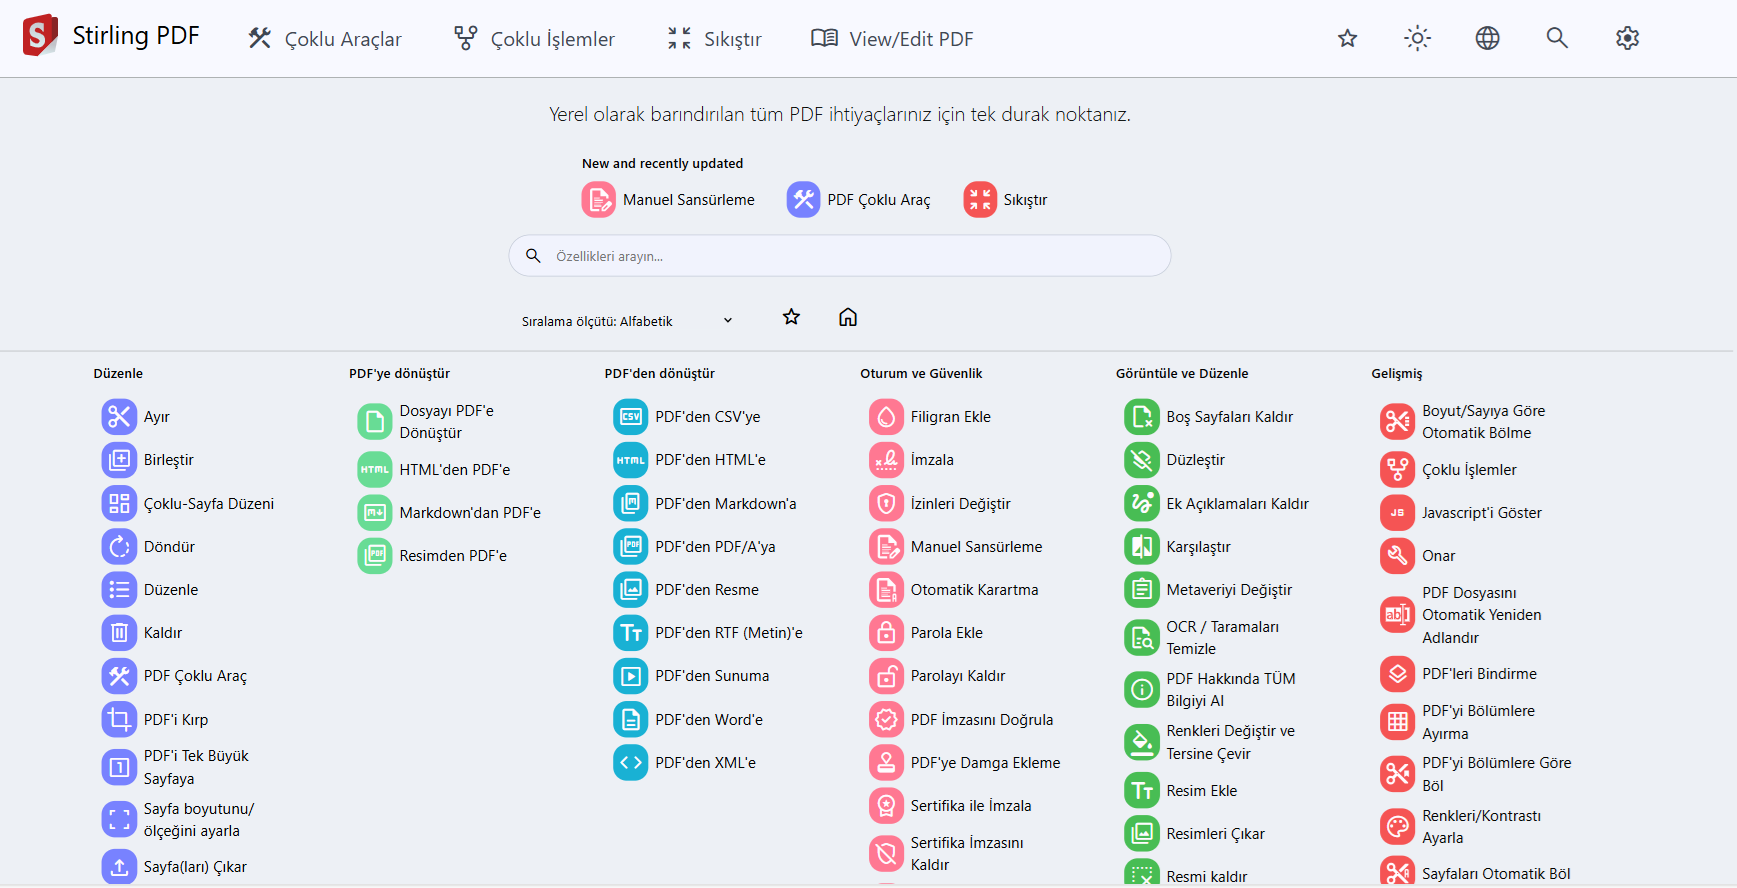Image resolution: width=1737 pixels, height=888 pixels.
Task: Open Sıkıştır from the recently updated list
Action: [x=1005, y=200]
